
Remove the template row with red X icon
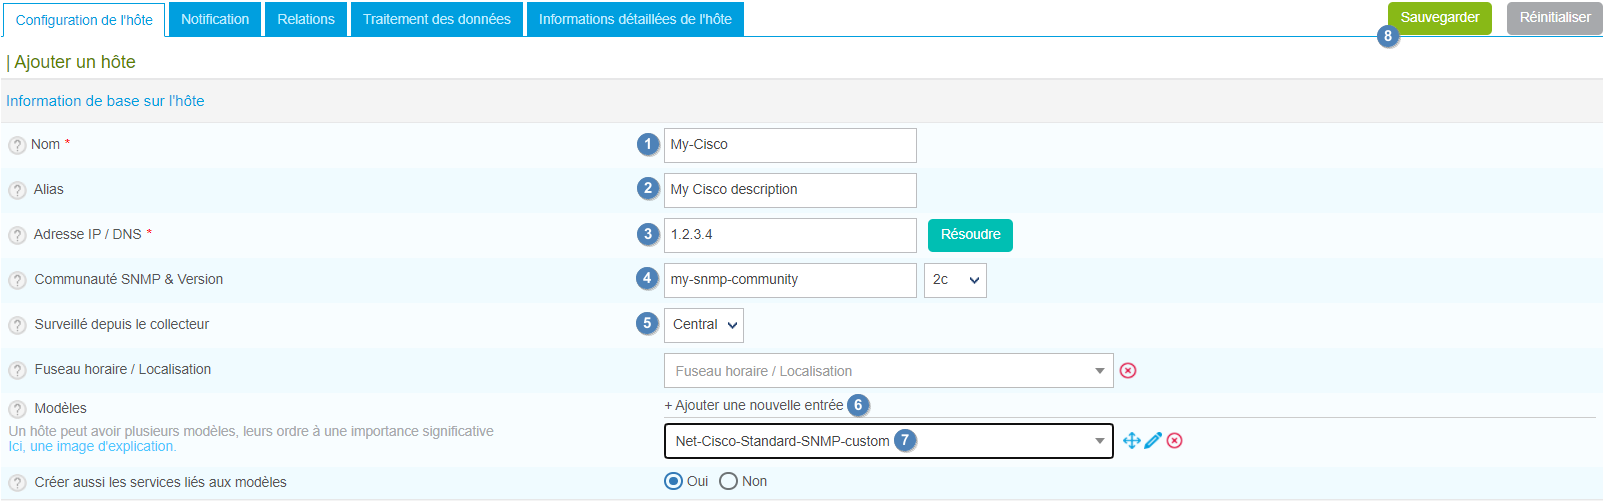point(1175,441)
